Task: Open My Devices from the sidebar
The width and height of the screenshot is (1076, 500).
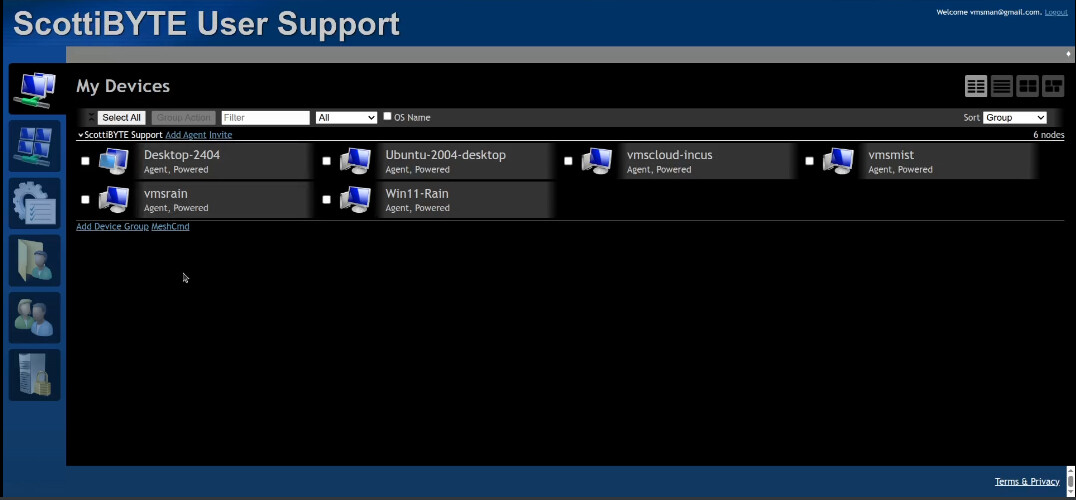Action: (35, 89)
